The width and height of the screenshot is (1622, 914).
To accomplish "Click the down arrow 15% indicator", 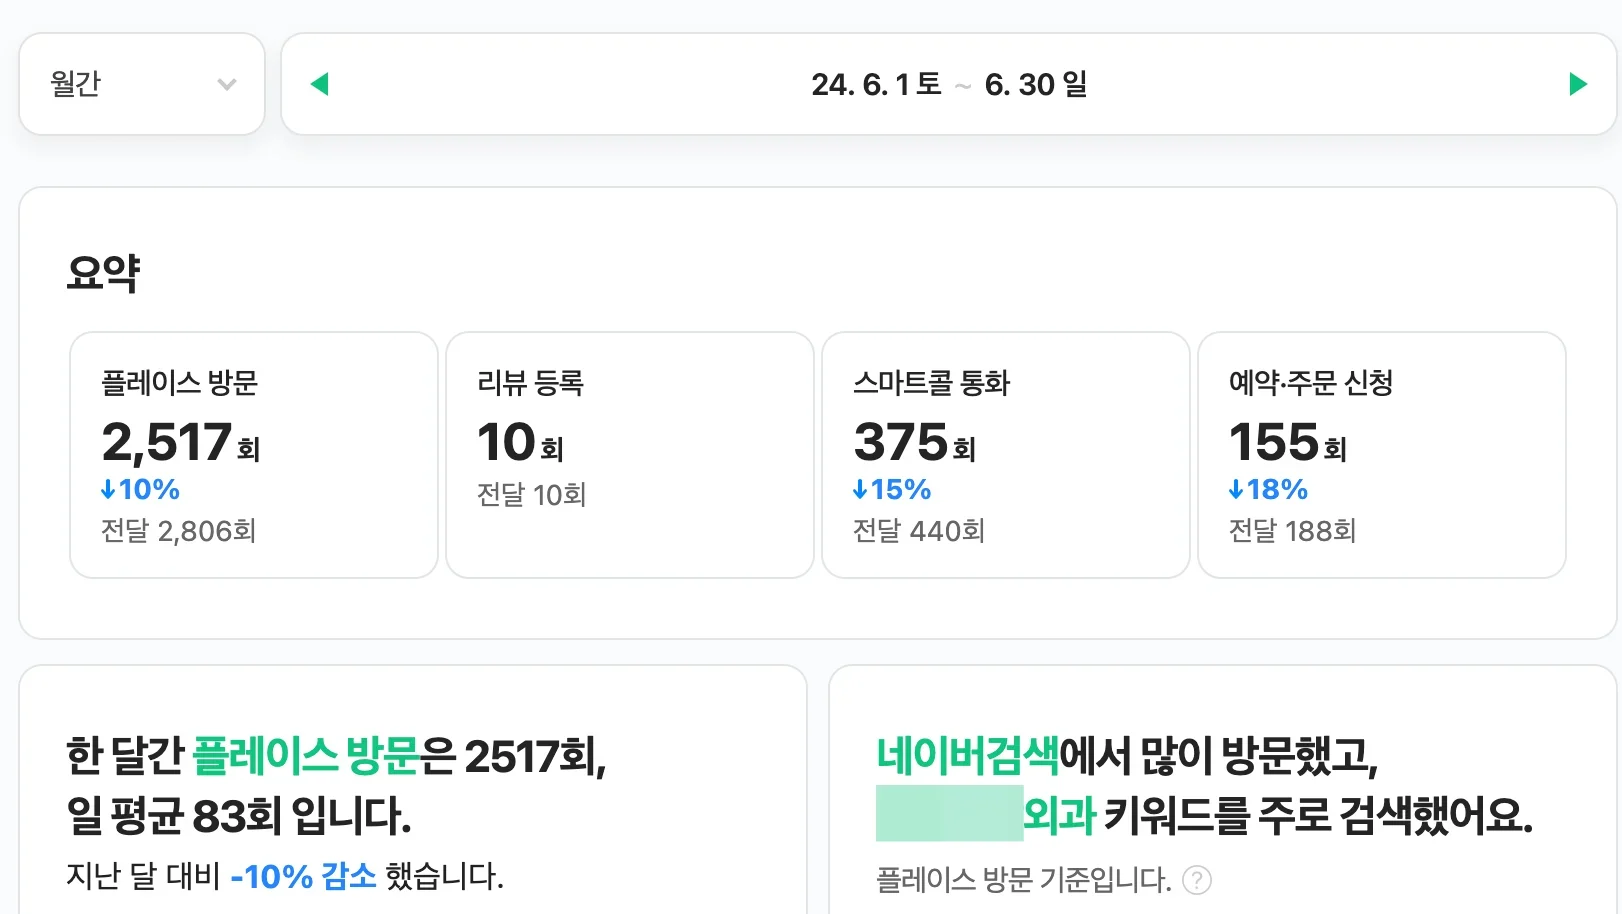I will (x=891, y=490).
